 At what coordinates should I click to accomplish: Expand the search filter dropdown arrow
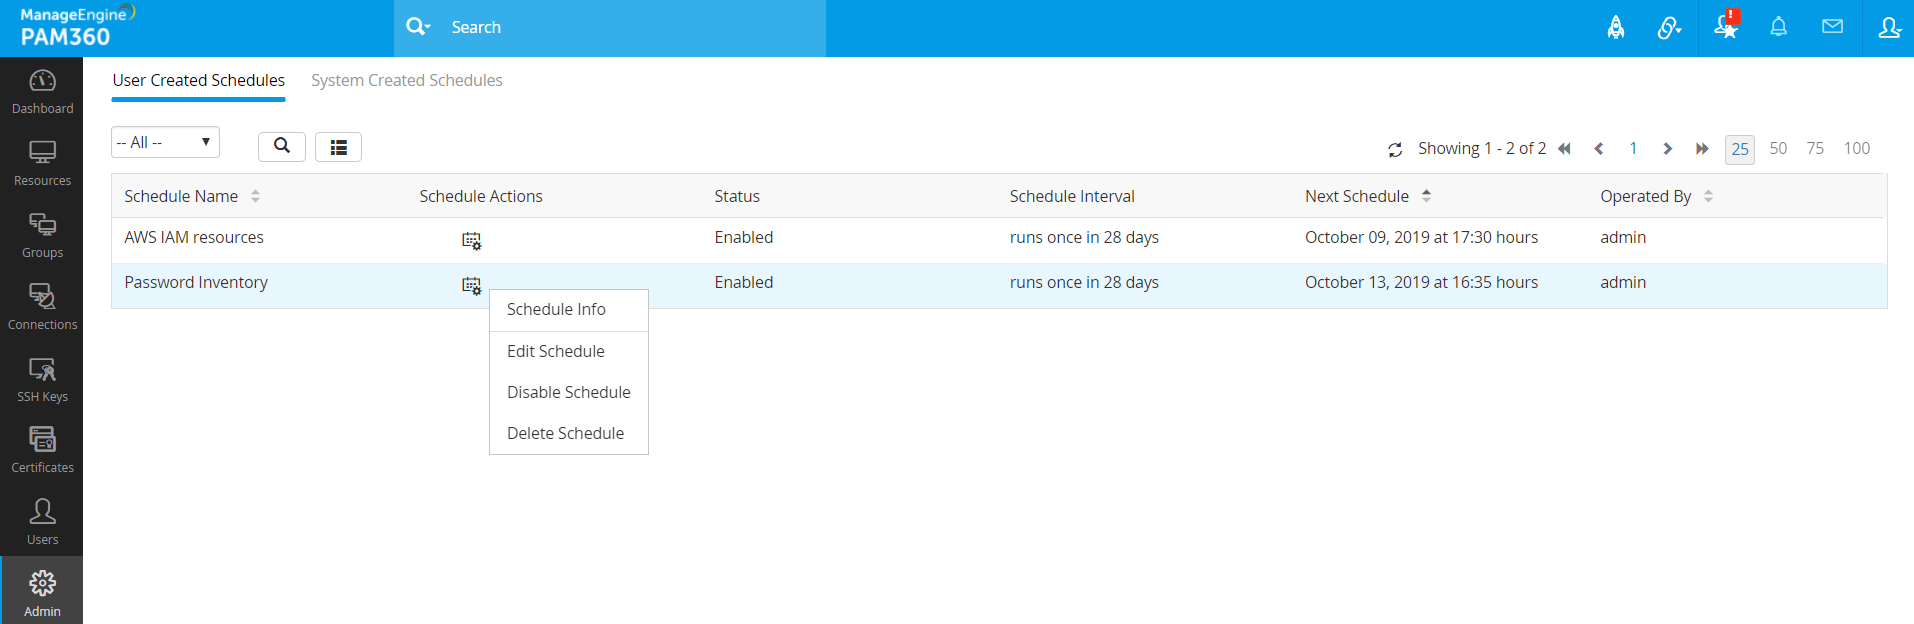click(418, 27)
